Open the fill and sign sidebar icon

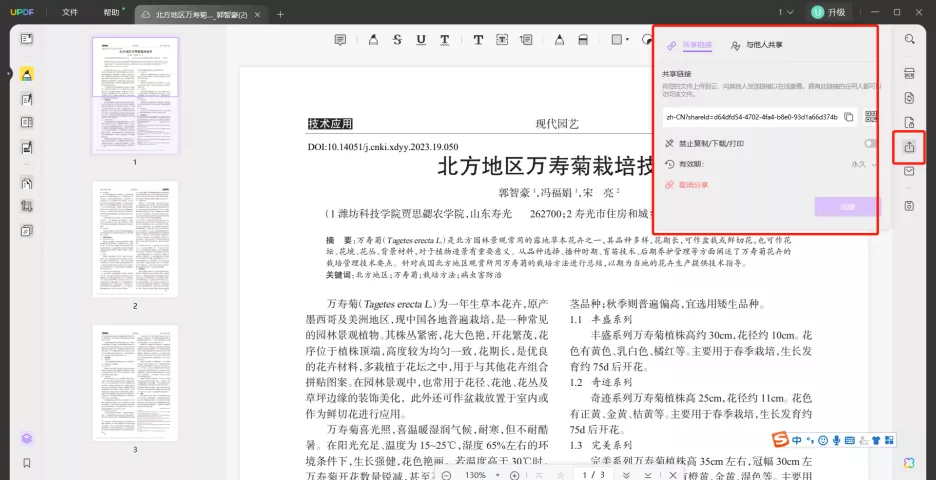[x=26, y=147]
